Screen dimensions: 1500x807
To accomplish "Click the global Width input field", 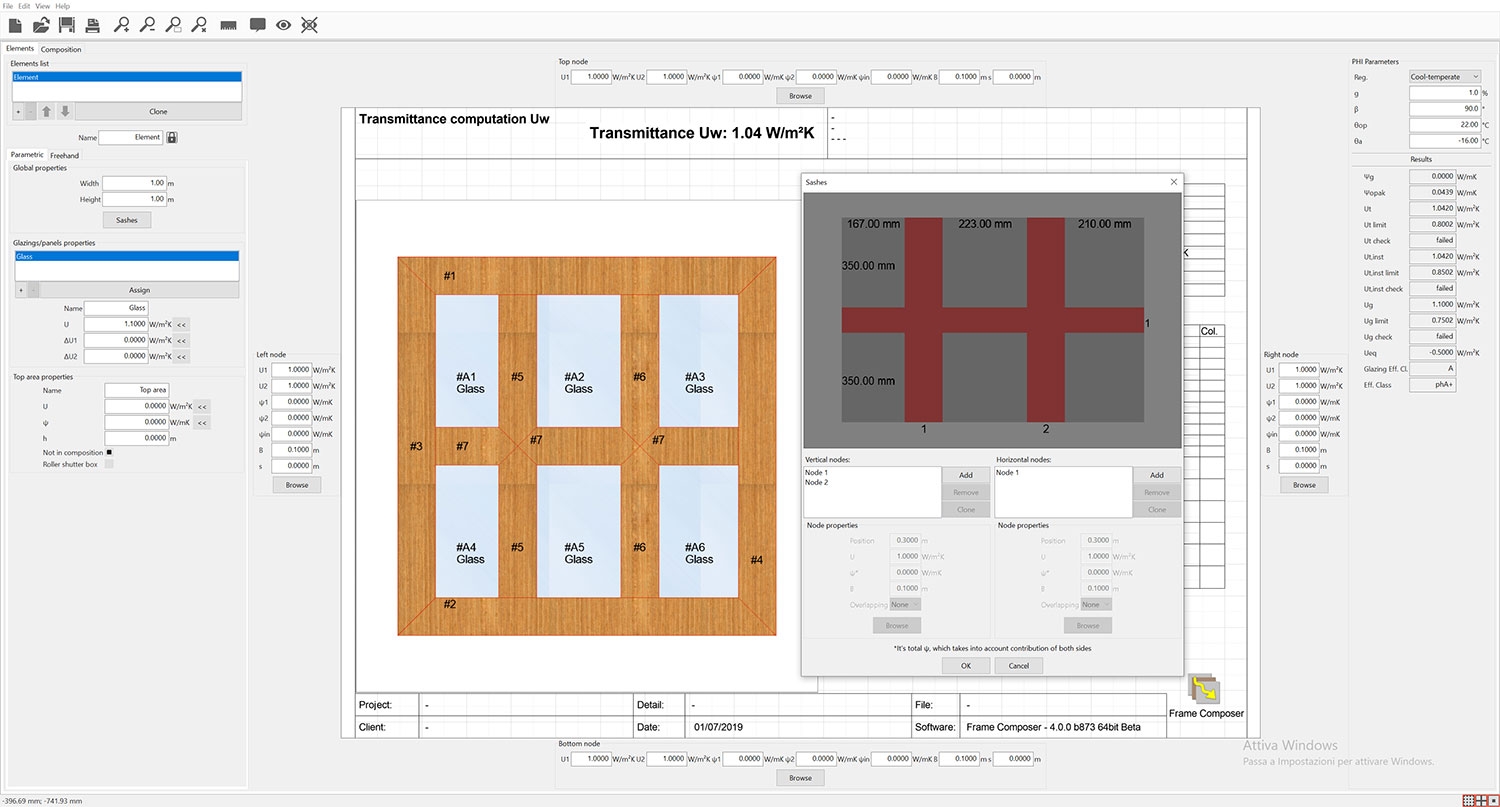I will pyautogui.click(x=134, y=183).
